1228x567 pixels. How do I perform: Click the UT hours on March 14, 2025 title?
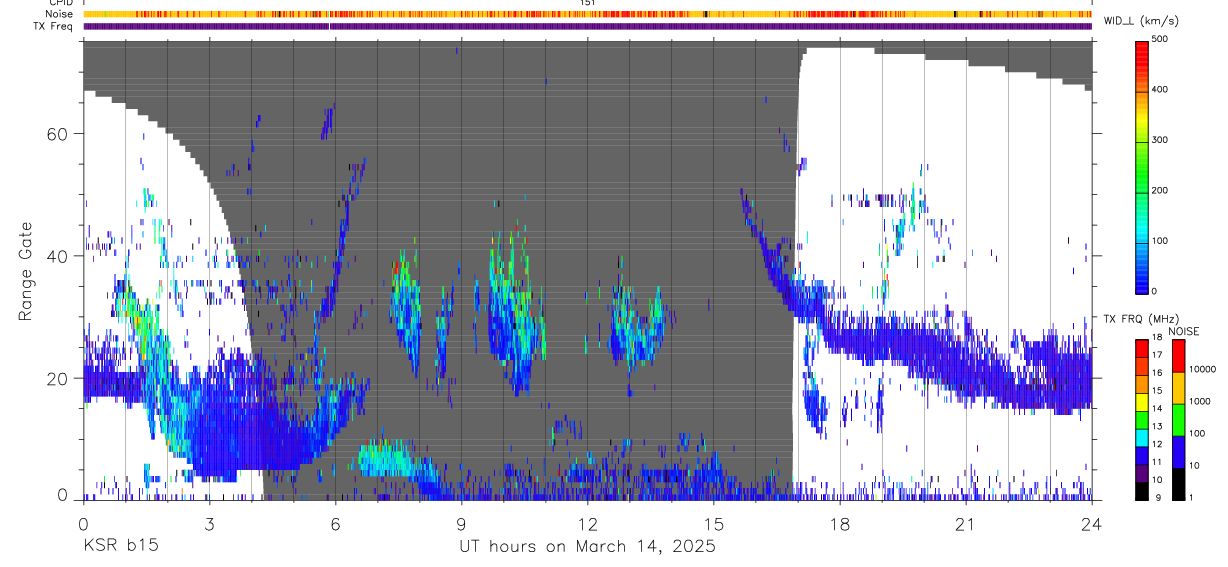[587, 547]
